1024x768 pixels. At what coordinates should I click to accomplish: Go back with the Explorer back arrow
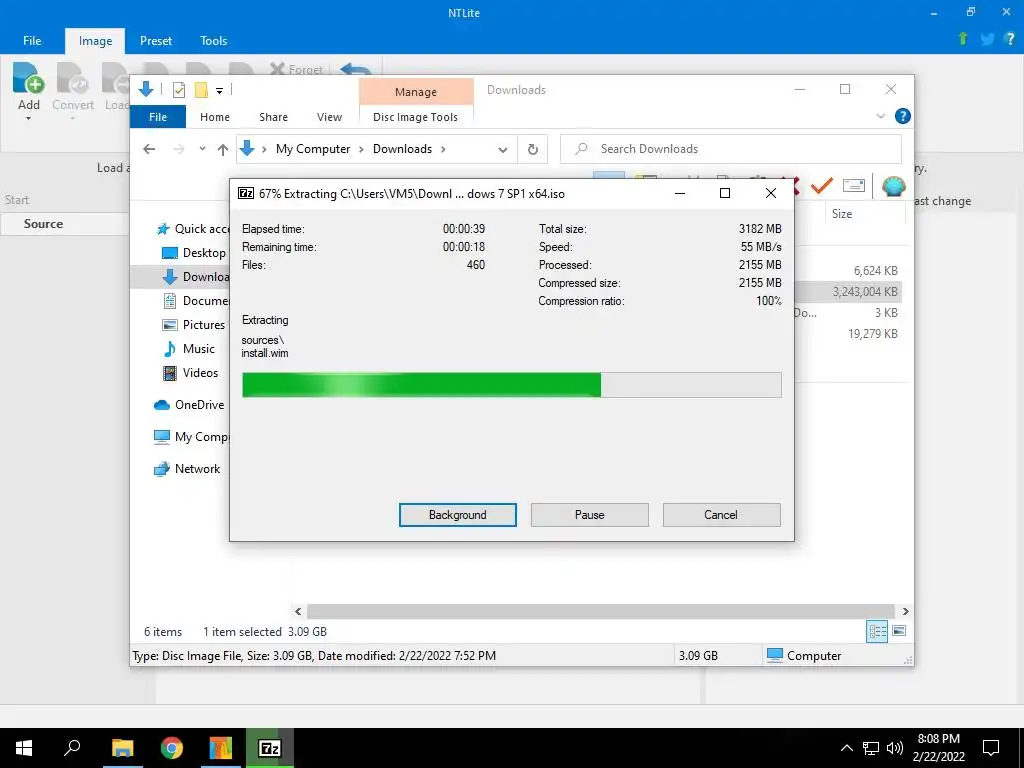(149, 149)
